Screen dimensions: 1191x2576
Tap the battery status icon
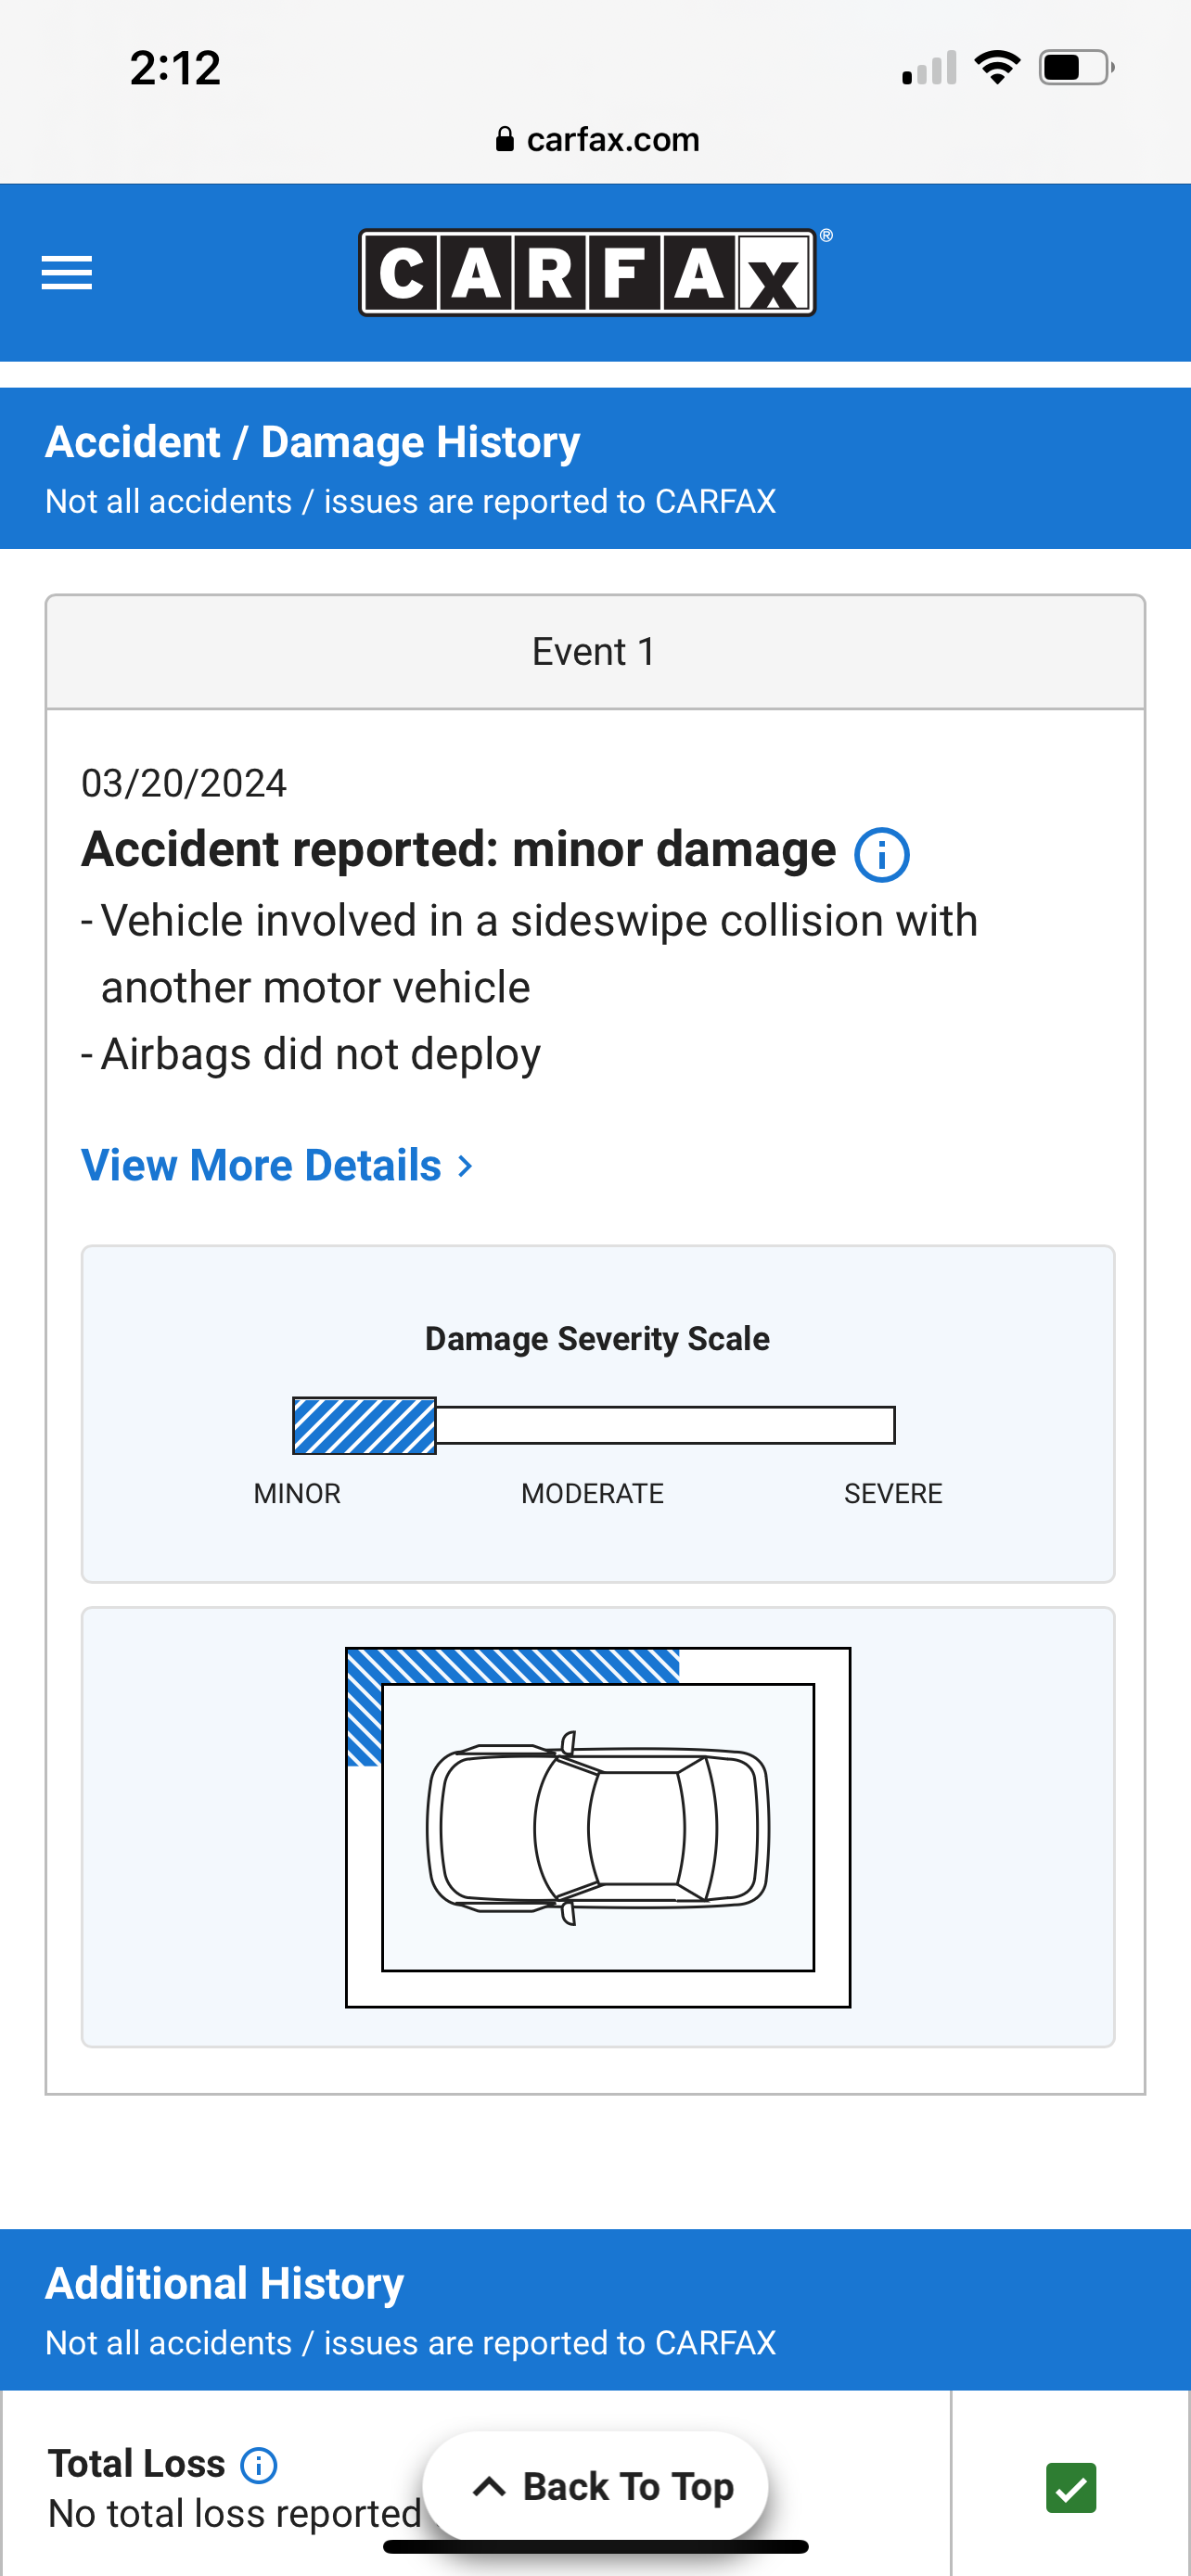[1076, 68]
